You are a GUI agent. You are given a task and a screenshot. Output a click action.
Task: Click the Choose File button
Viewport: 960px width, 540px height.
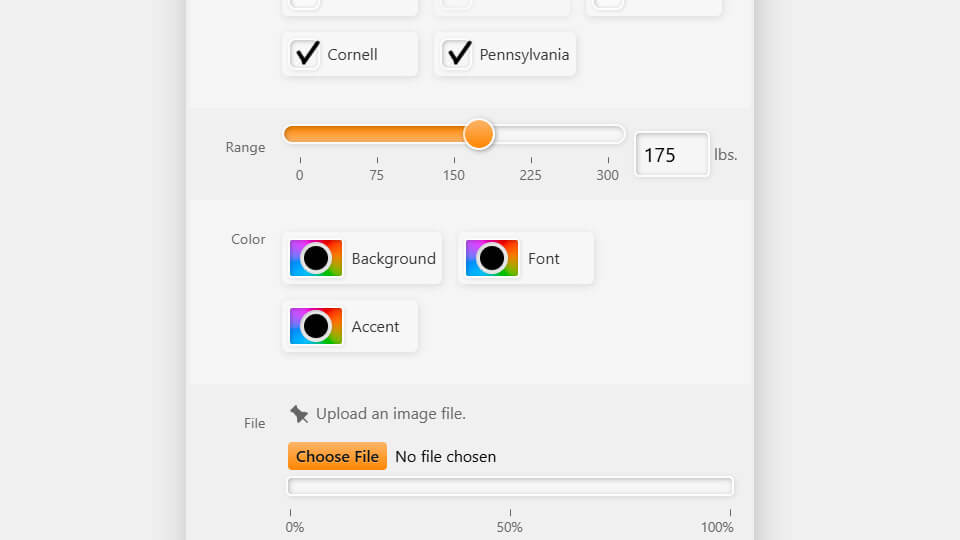(337, 456)
